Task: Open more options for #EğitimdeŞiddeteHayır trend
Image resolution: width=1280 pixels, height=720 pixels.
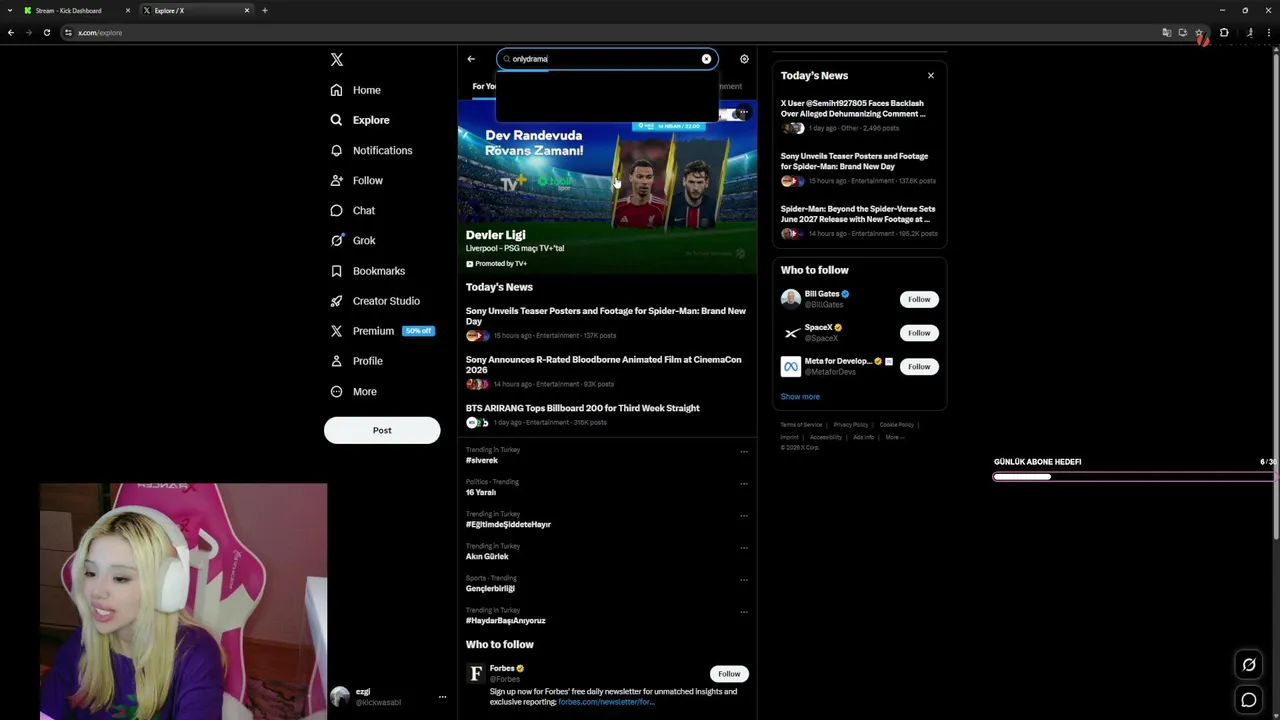Action: tap(744, 516)
